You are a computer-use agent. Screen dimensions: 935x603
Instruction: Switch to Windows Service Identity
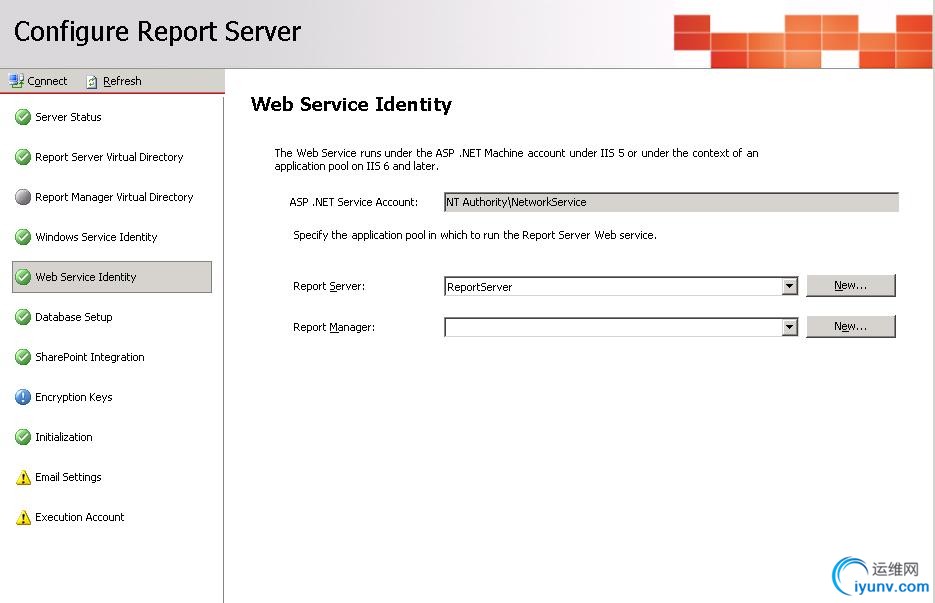96,237
